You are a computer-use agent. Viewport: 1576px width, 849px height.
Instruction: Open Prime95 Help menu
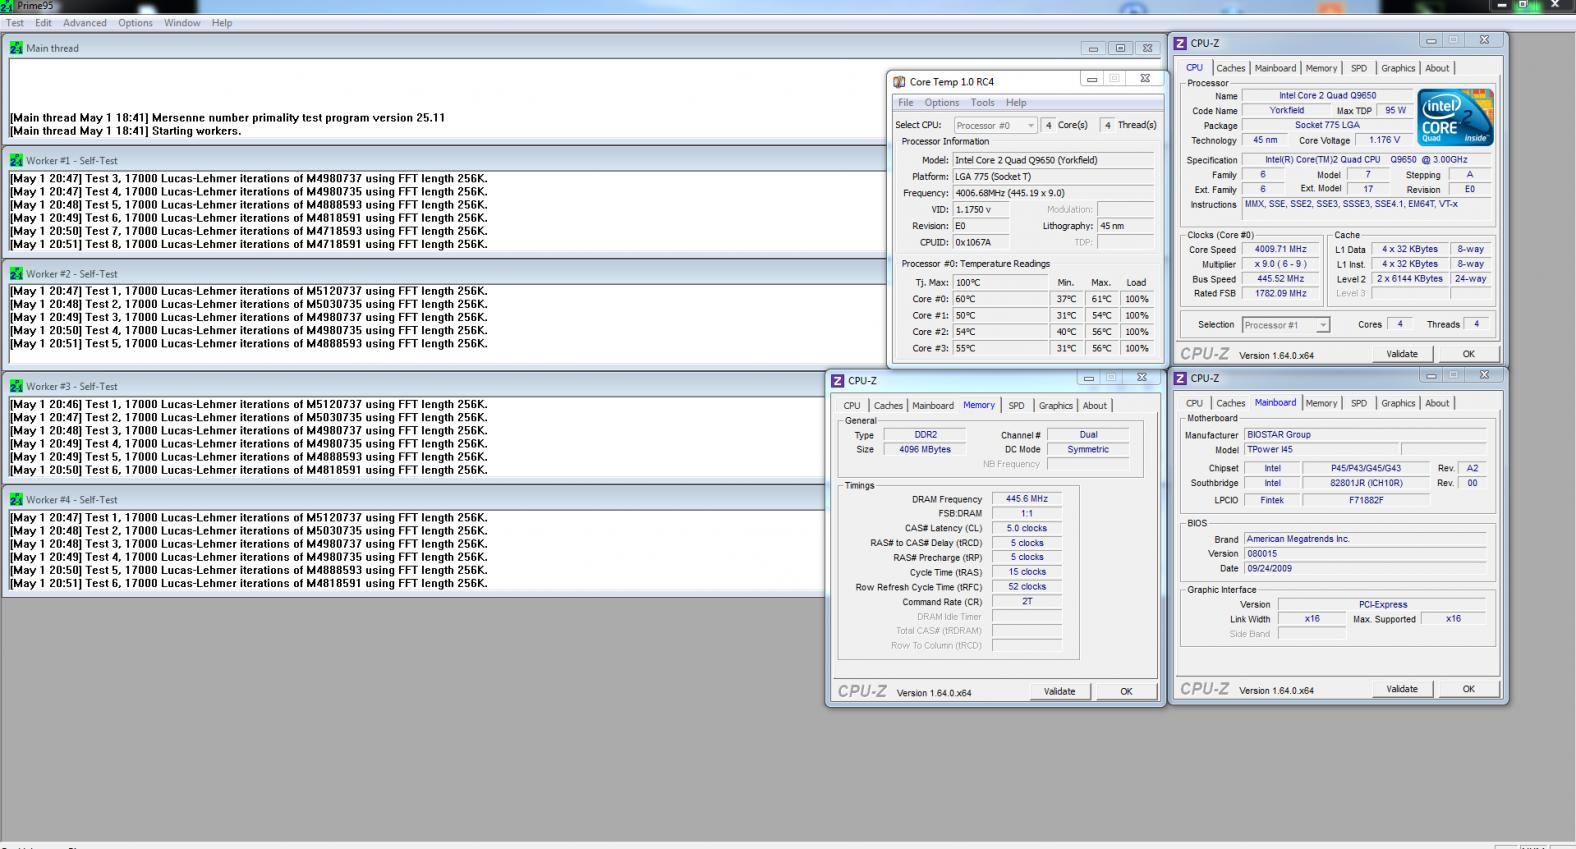point(222,22)
